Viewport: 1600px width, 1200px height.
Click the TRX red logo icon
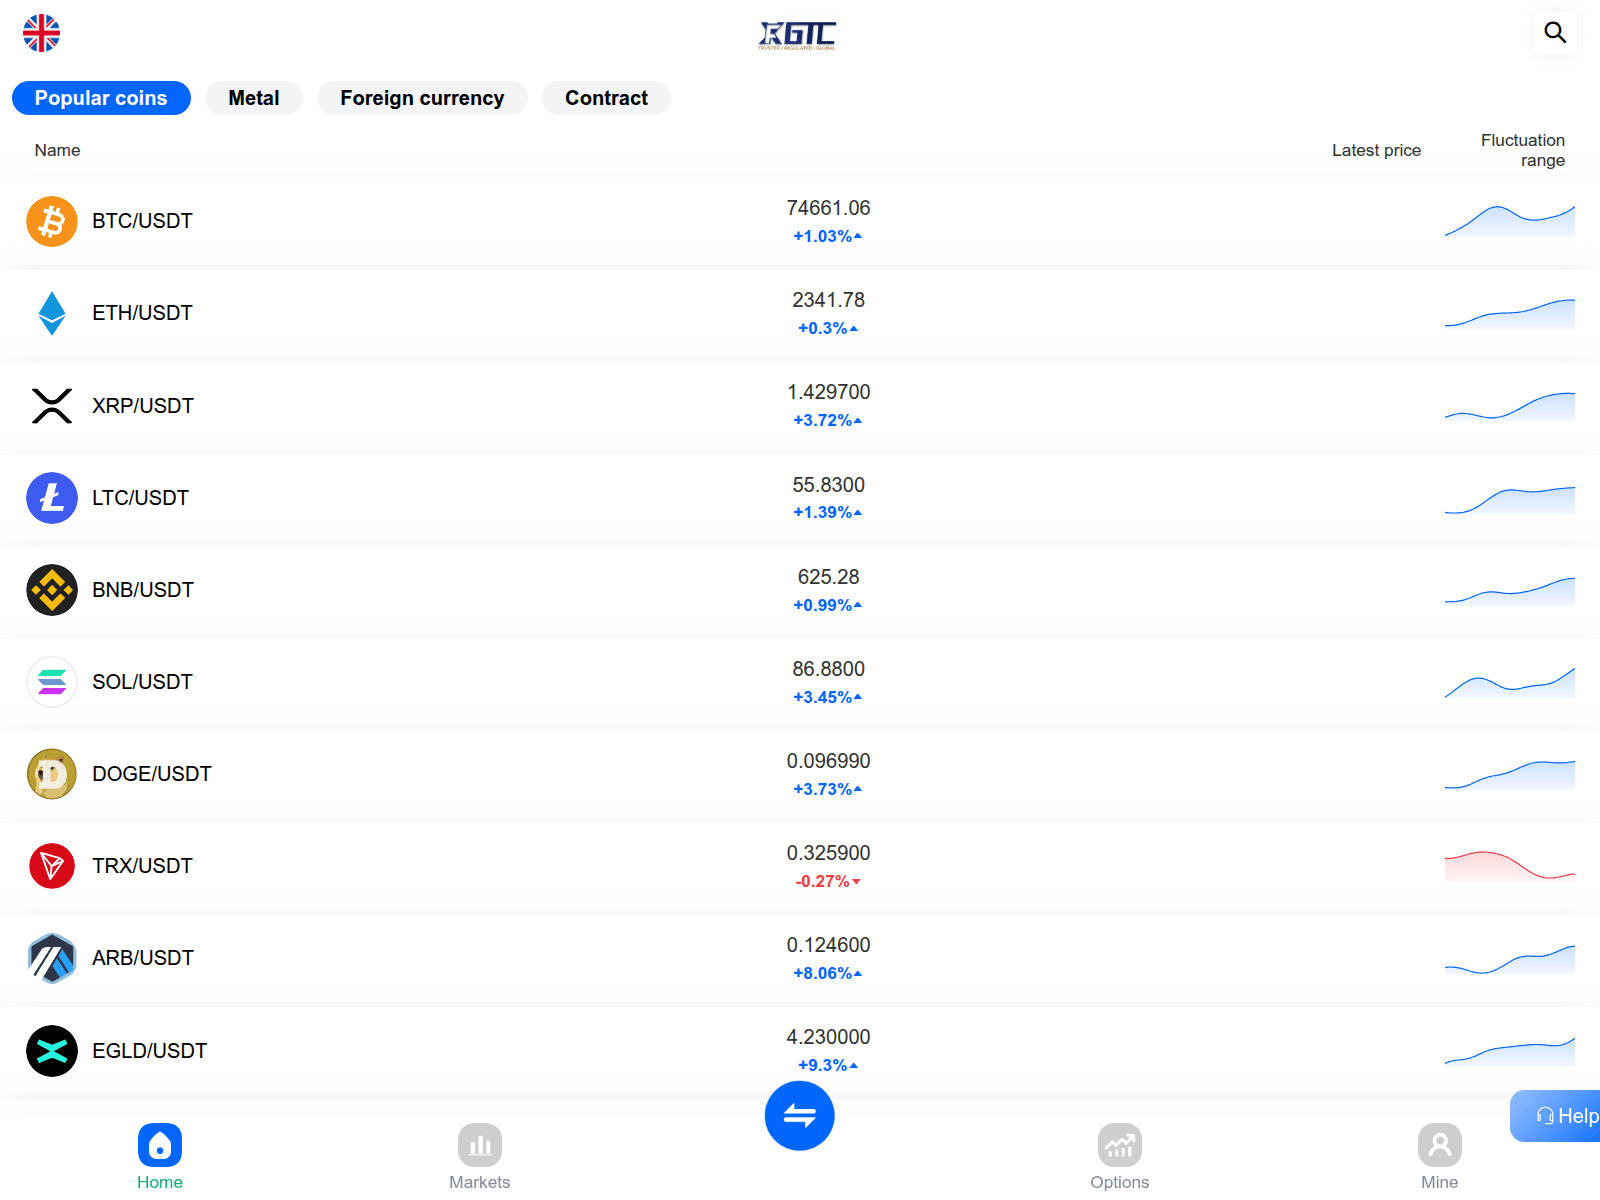tap(52, 866)
